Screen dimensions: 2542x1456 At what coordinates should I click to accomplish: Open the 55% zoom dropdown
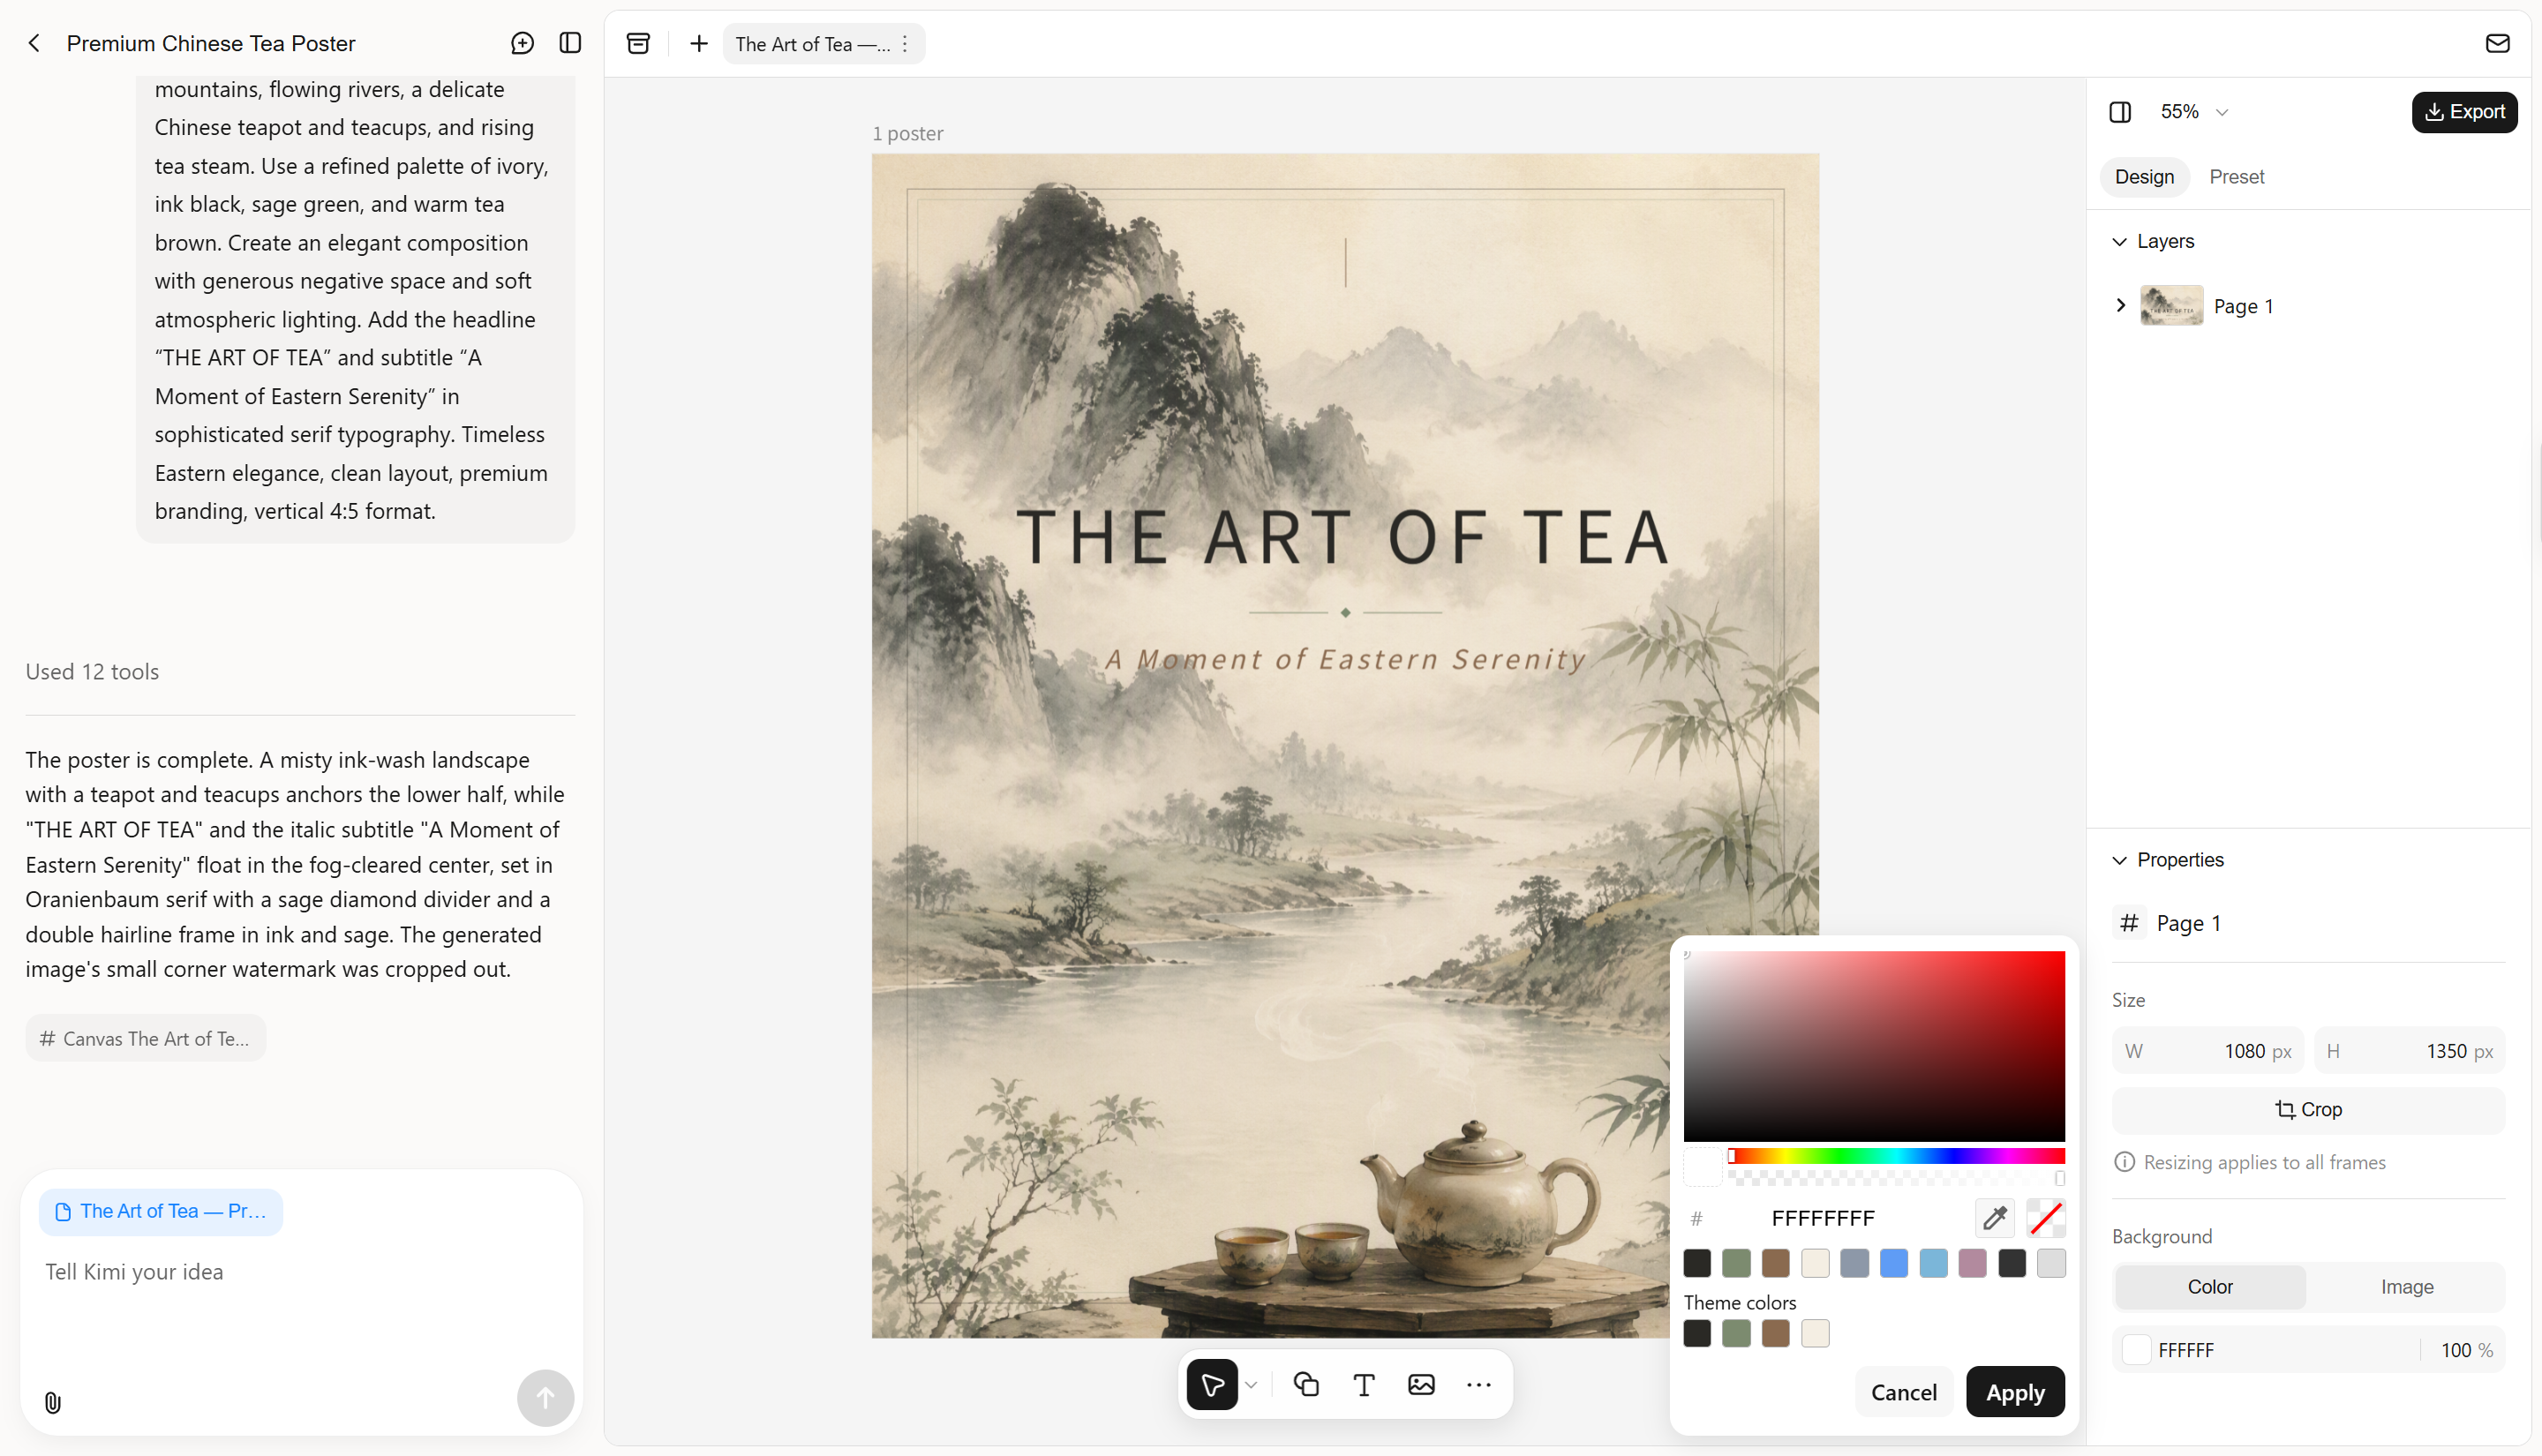(2194, 112)
